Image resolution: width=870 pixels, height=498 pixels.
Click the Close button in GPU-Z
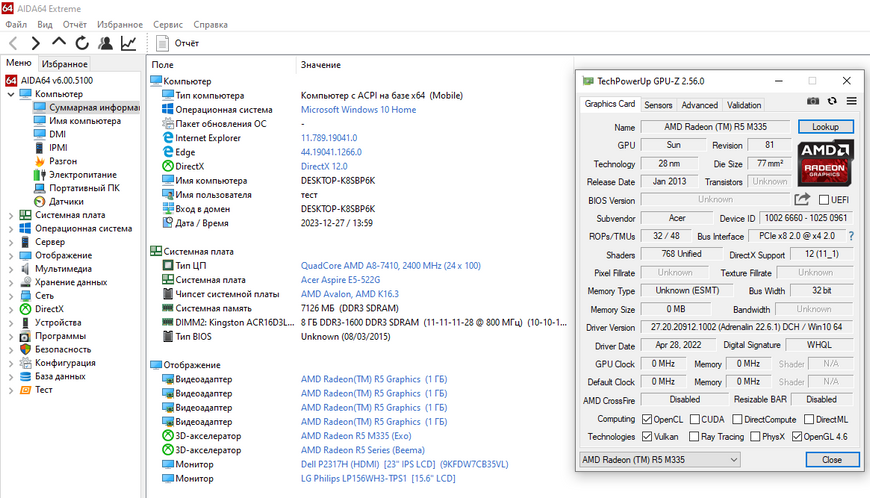click(x=832, y=460)
